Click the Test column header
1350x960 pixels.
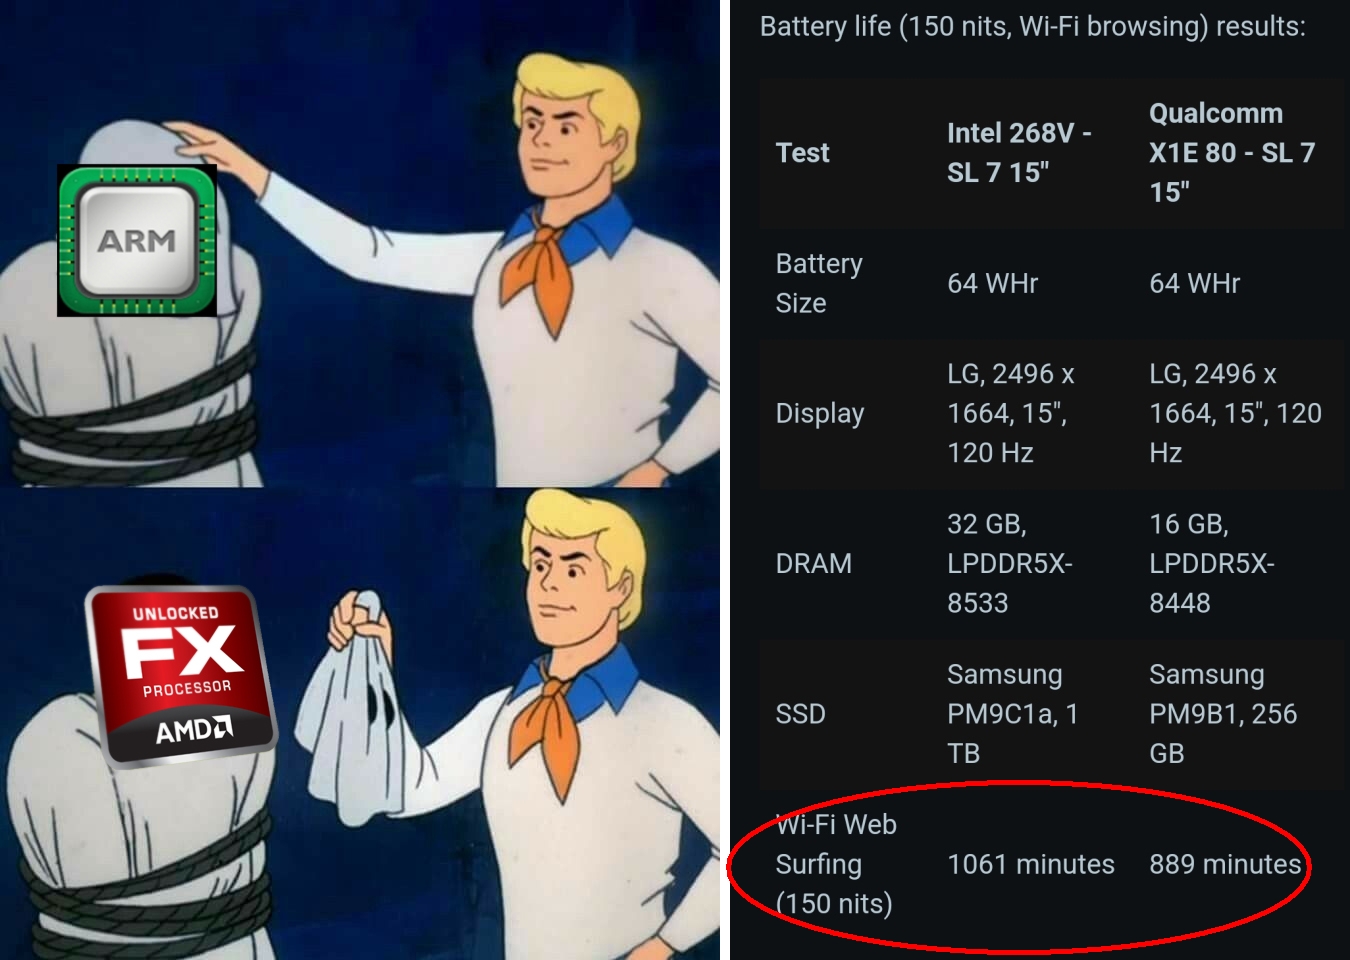pos(802,153)
